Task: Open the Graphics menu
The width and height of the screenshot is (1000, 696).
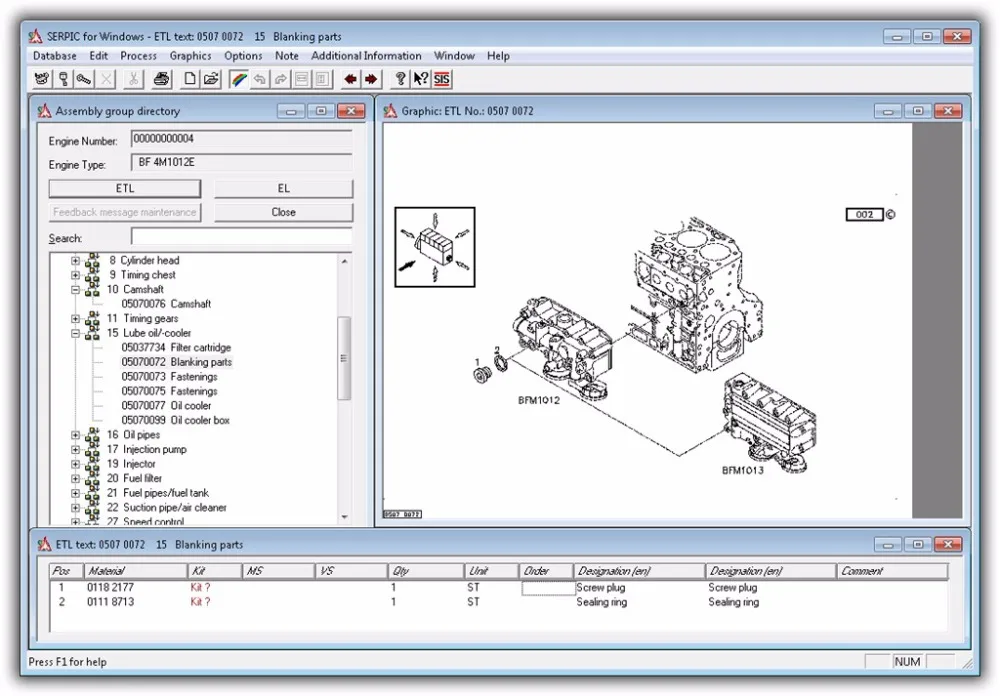Action: (x=190, y=56)
